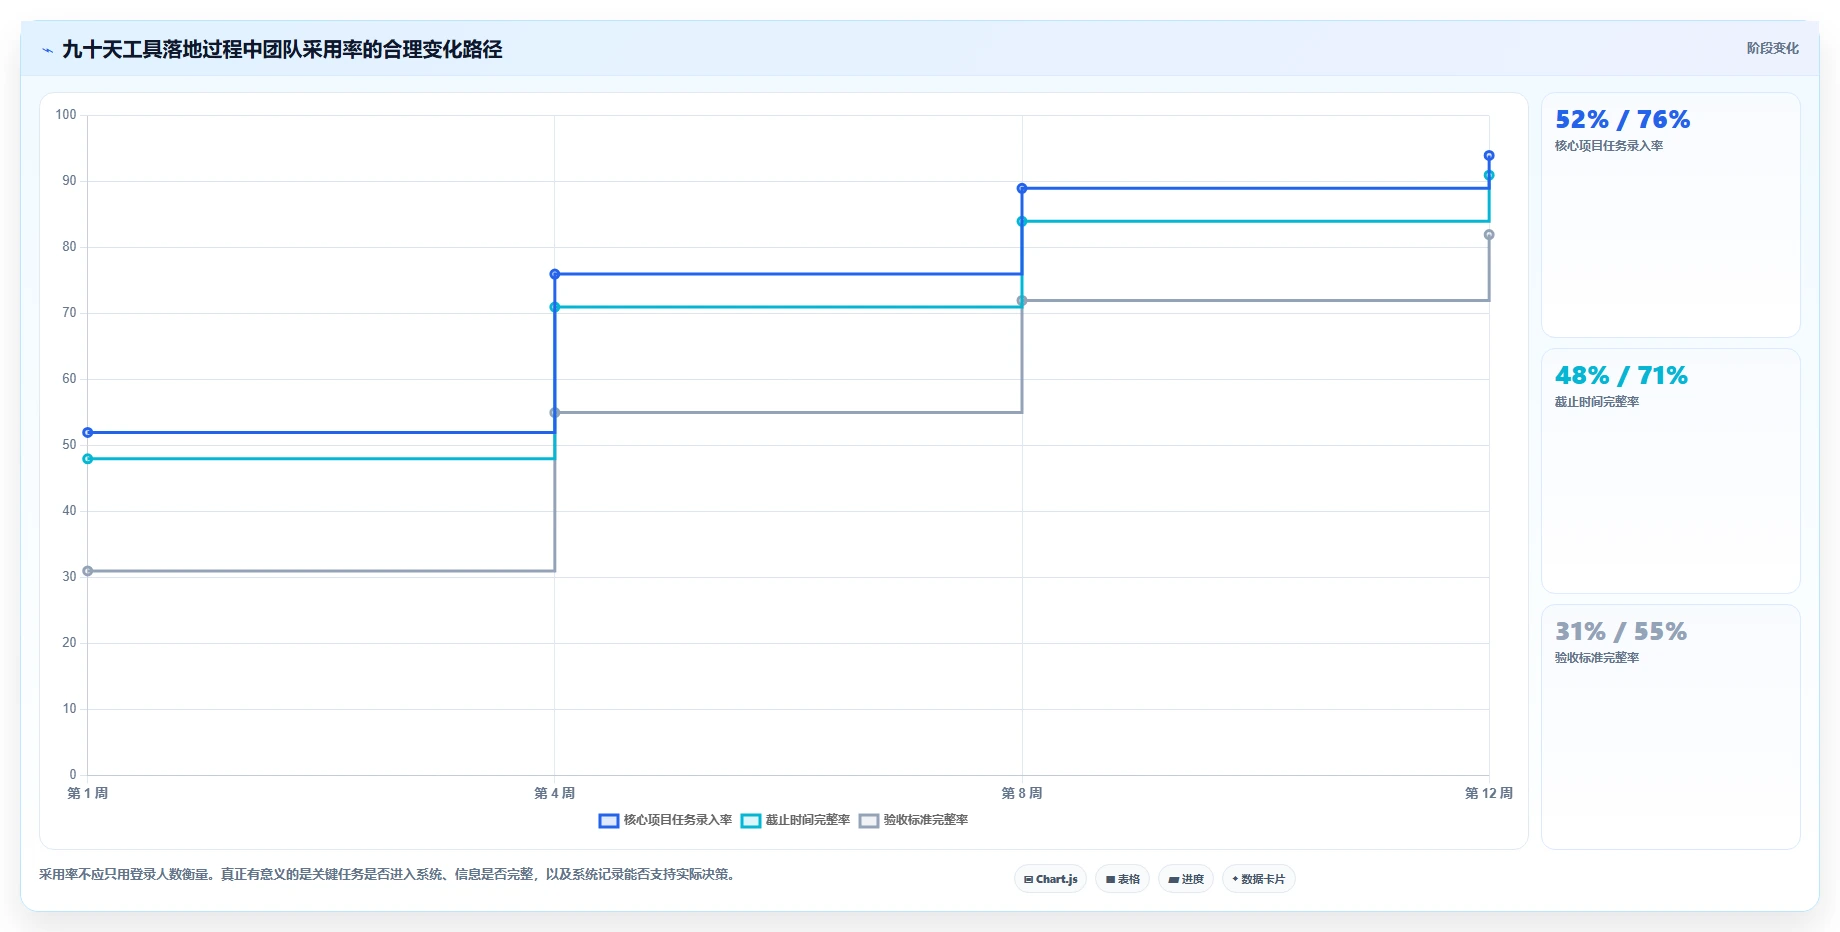
Task: Click the 核心项目任务录入率 card label
Action: [x=1609, y=146]
